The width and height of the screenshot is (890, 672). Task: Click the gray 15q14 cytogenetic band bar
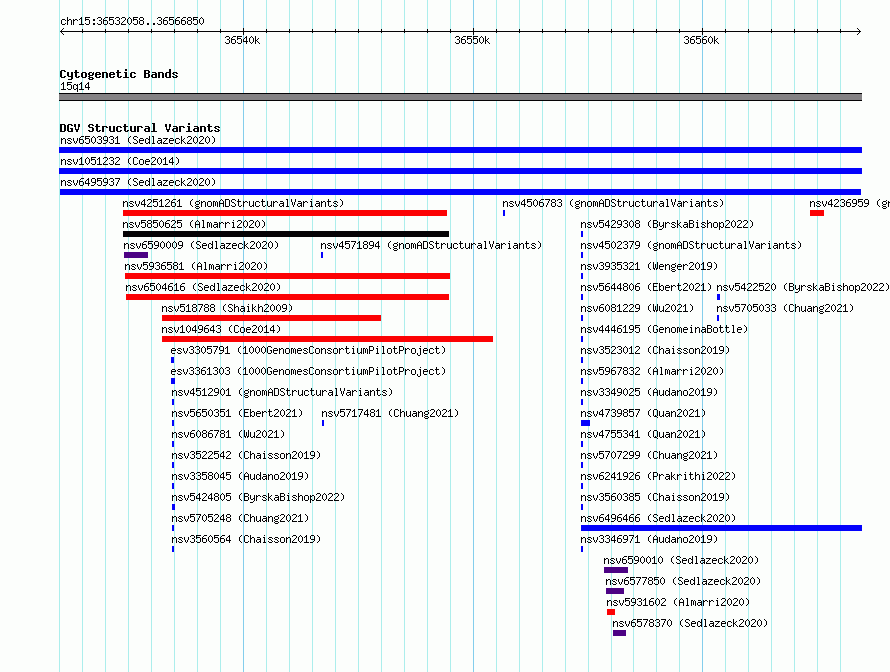(x=460, y=97)
